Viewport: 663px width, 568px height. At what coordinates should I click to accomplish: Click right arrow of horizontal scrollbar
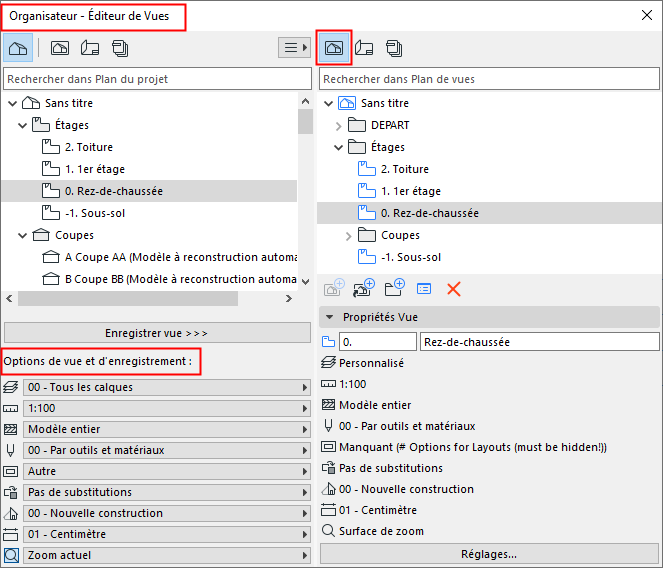point(289,299)
